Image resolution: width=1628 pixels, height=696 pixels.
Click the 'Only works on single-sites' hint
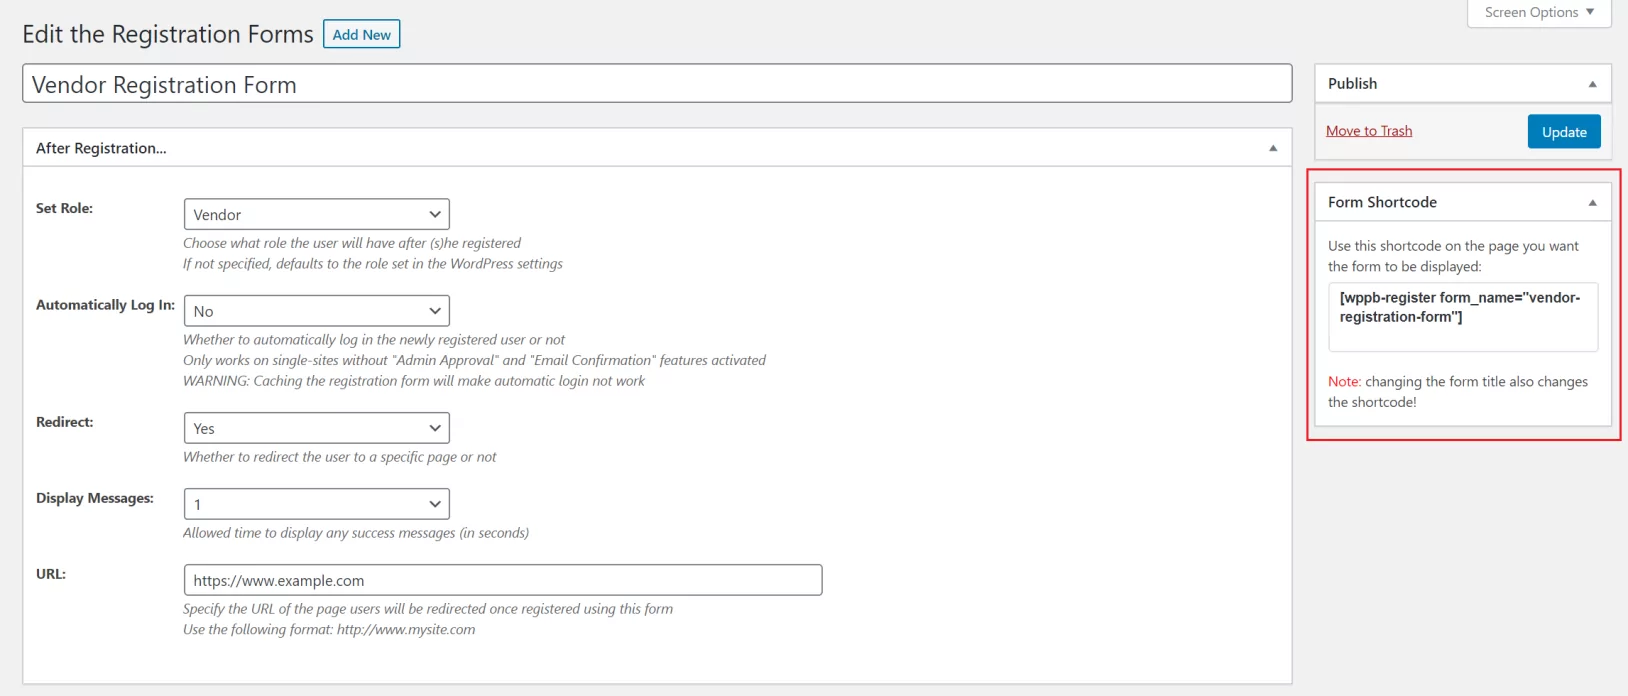[474, 360]
